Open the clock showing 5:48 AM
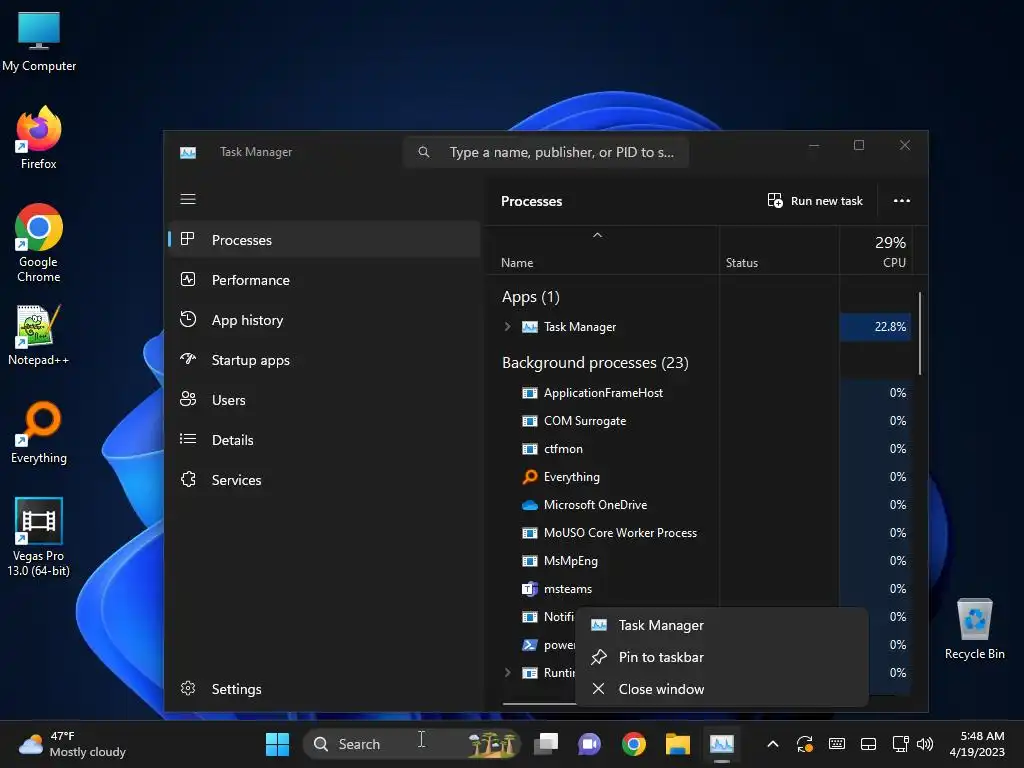This screenshot has height=768, width=1024. click(977, 744)
